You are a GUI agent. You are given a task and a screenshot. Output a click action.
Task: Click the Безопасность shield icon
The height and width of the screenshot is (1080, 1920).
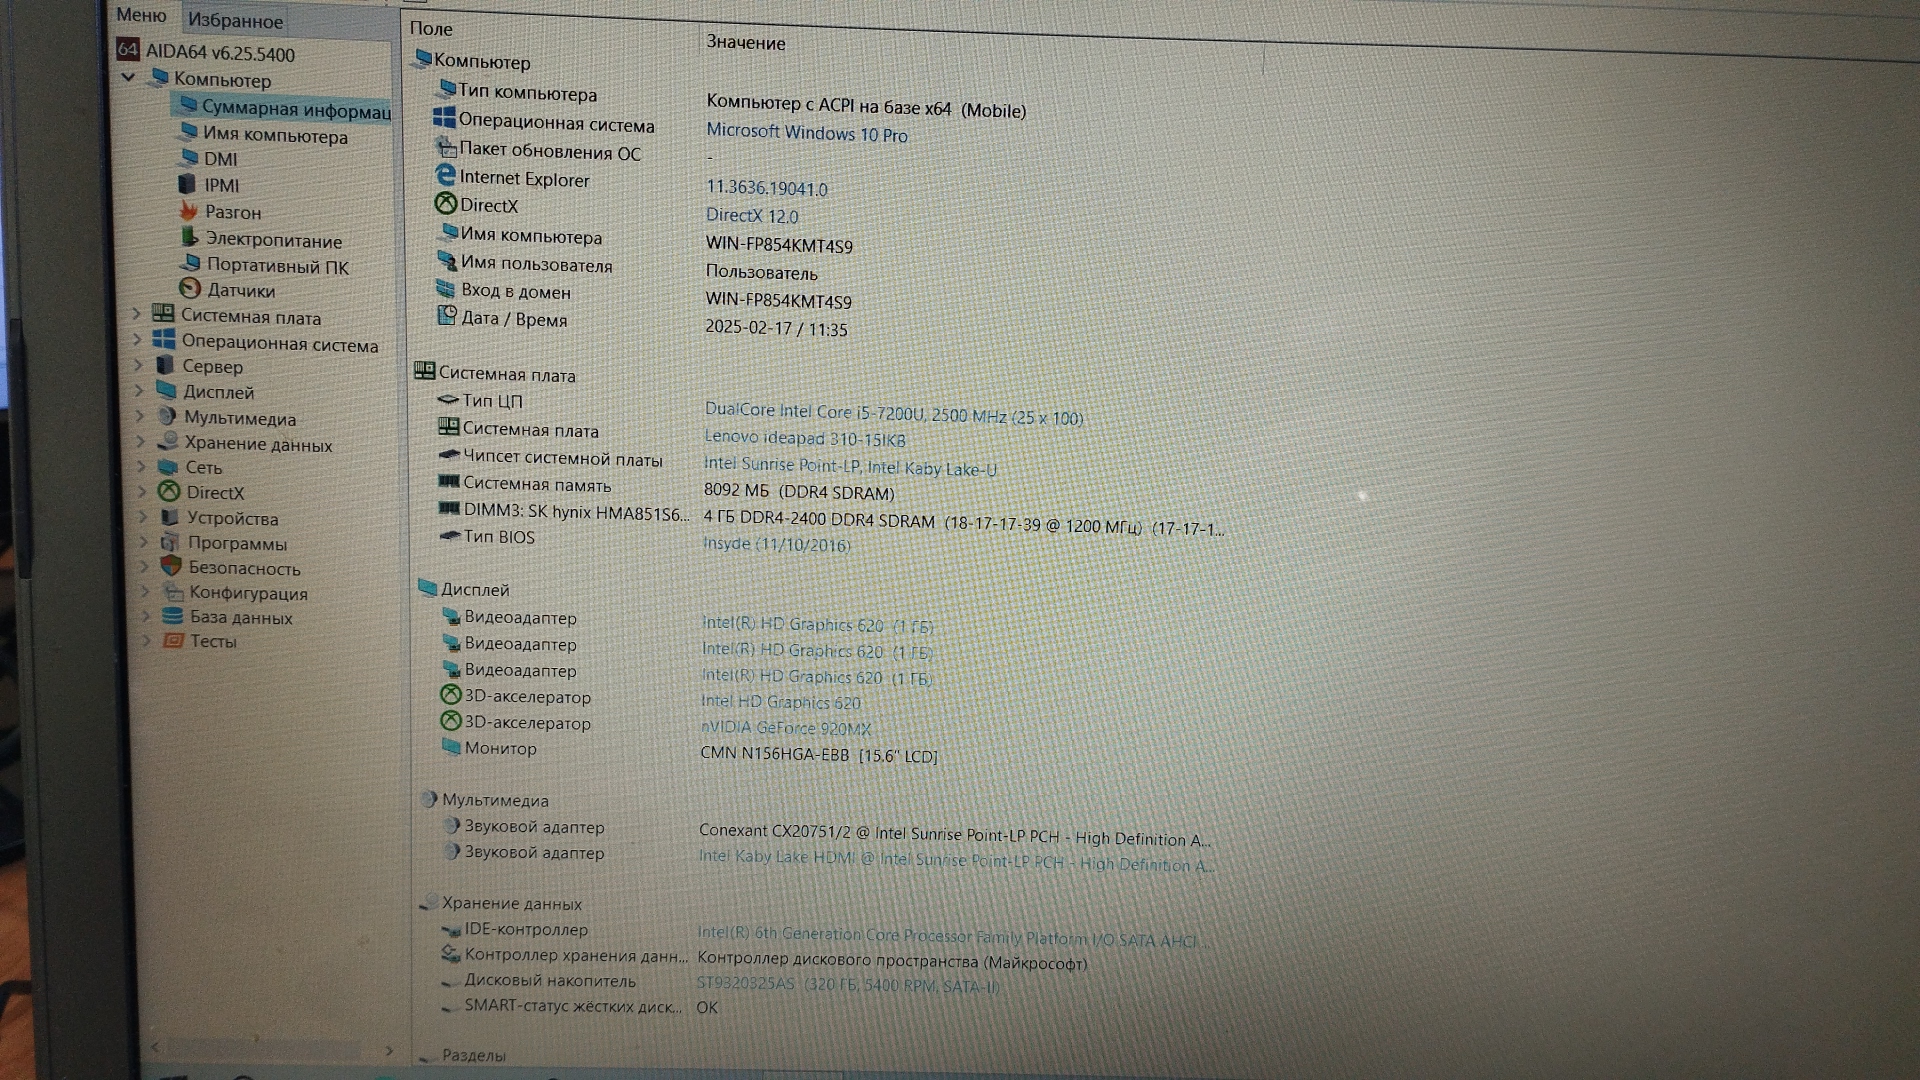[172, 566]
